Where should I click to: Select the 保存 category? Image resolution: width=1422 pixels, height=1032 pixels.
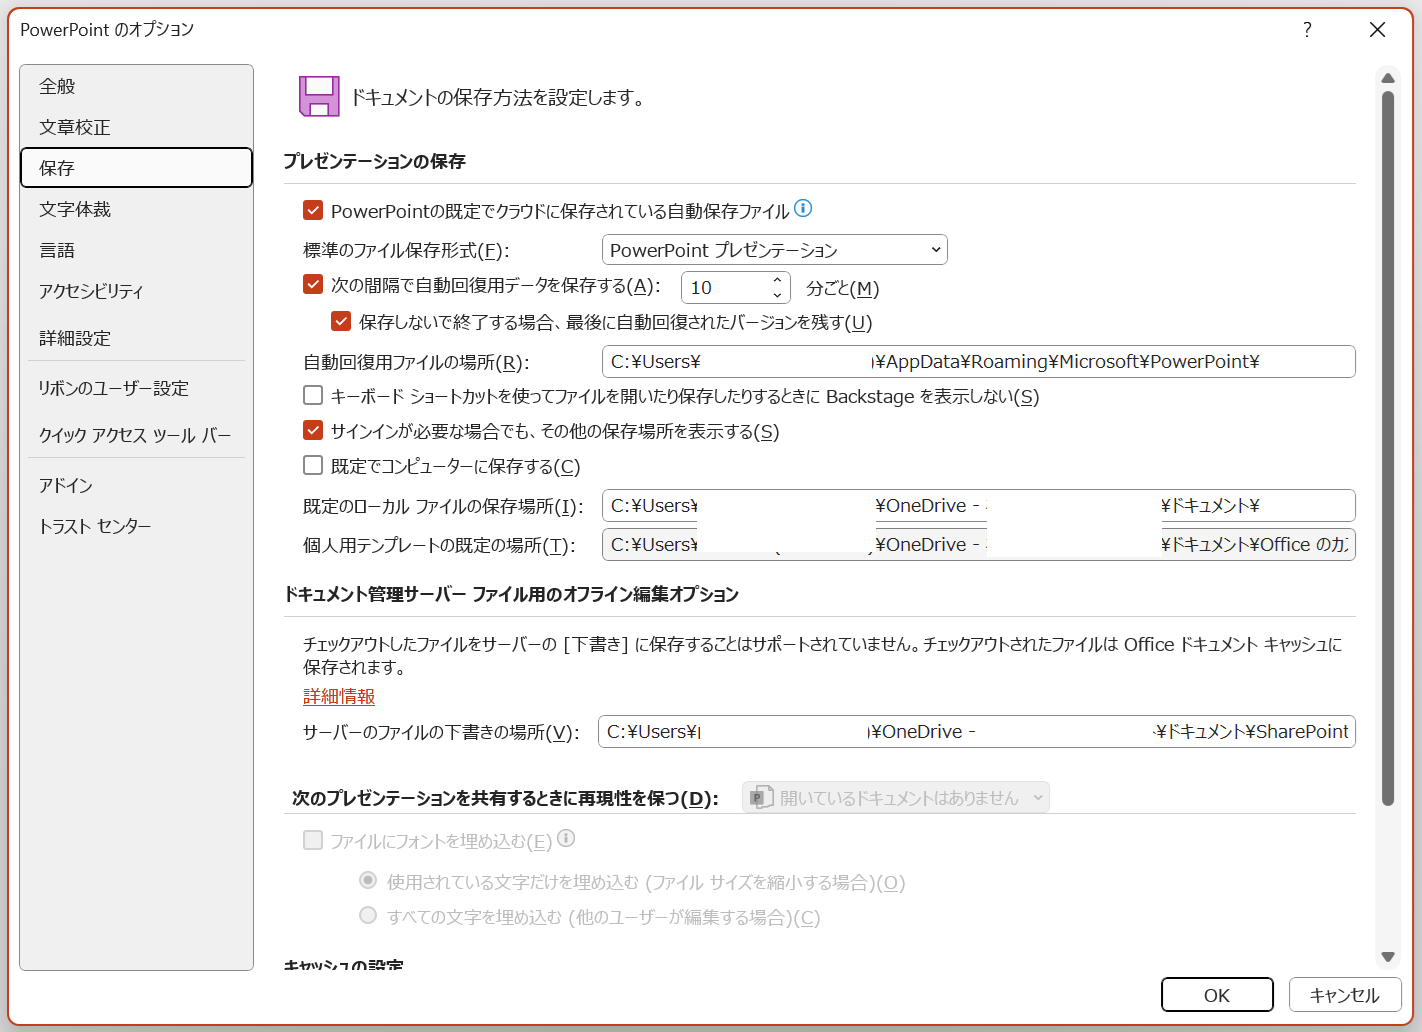click(136, 168)
